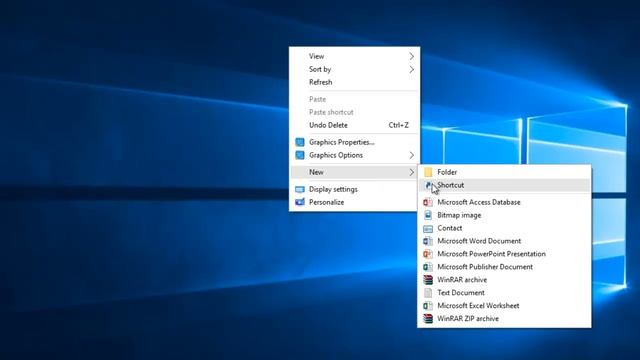This screenshot has width=640, height=360.
Task: Click the WinRAR ZIP archive icon
Action: 428,319
